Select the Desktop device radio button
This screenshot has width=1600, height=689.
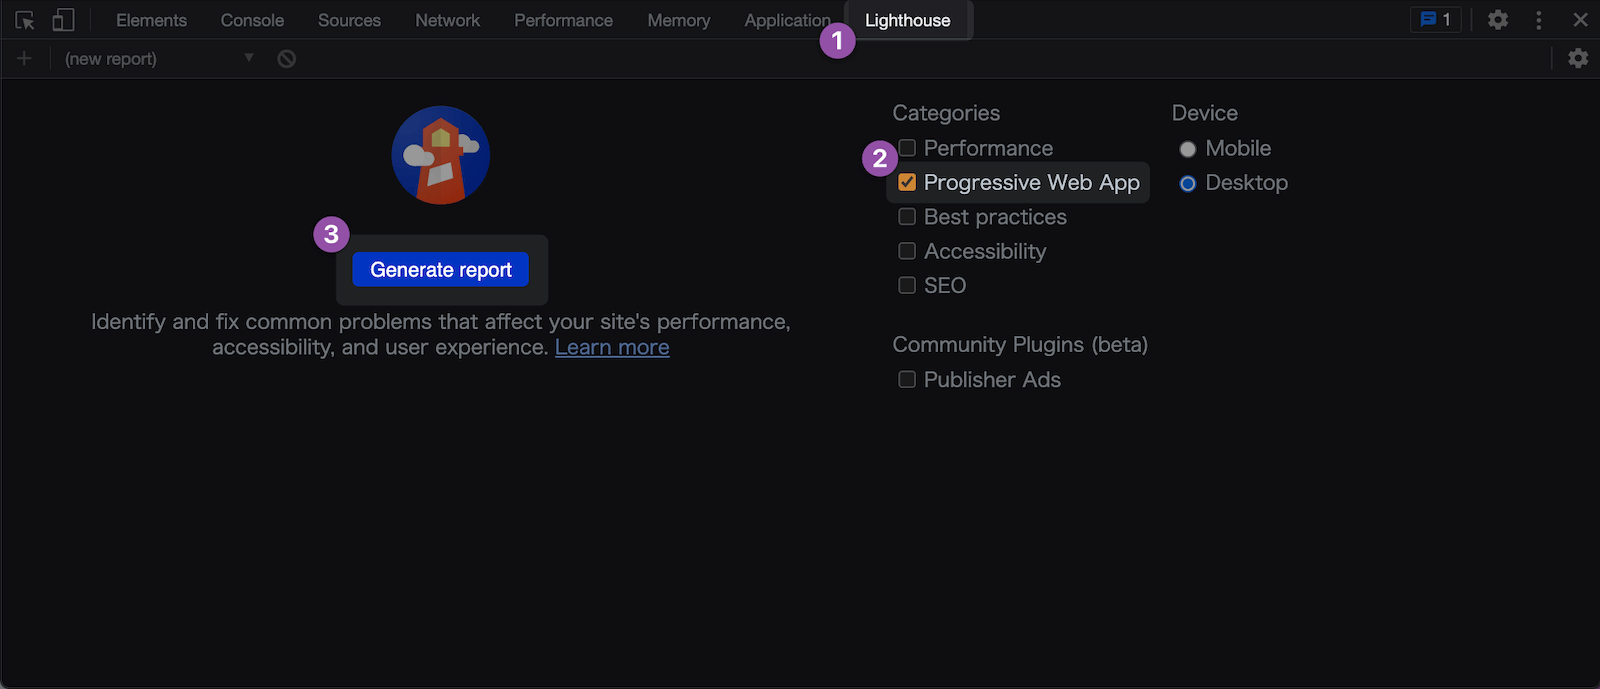coord(1188,183)
